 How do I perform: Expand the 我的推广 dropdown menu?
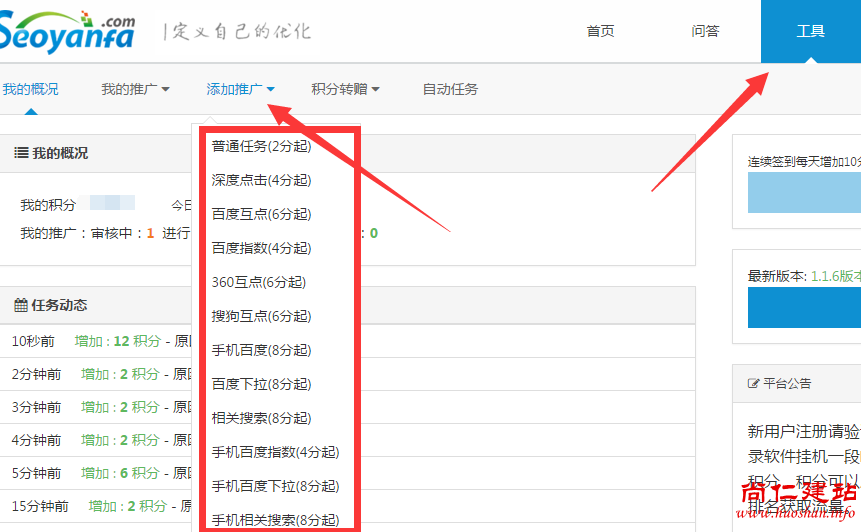click(x=135, y=89)
